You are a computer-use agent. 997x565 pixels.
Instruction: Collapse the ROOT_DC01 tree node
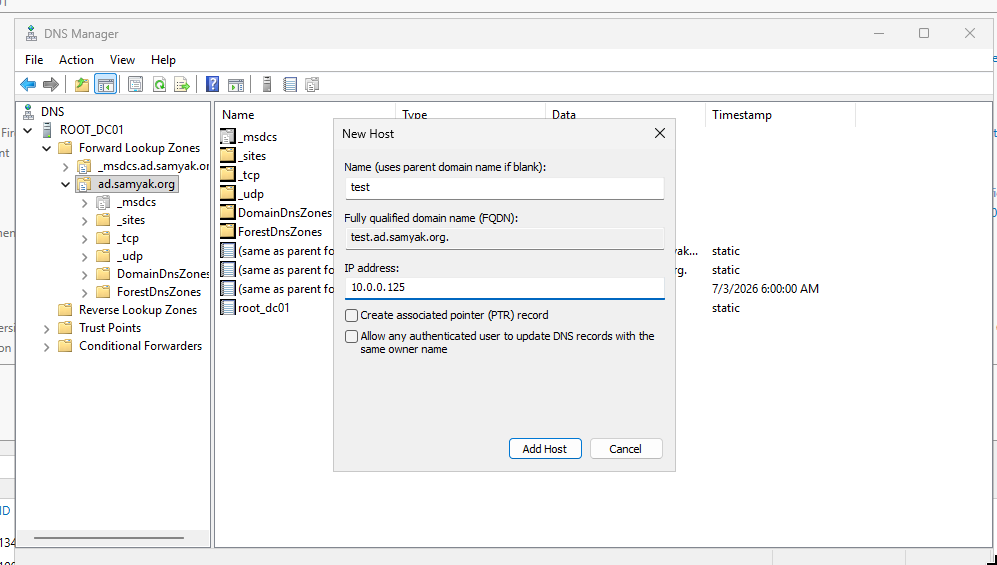click(x=28, y=130)
